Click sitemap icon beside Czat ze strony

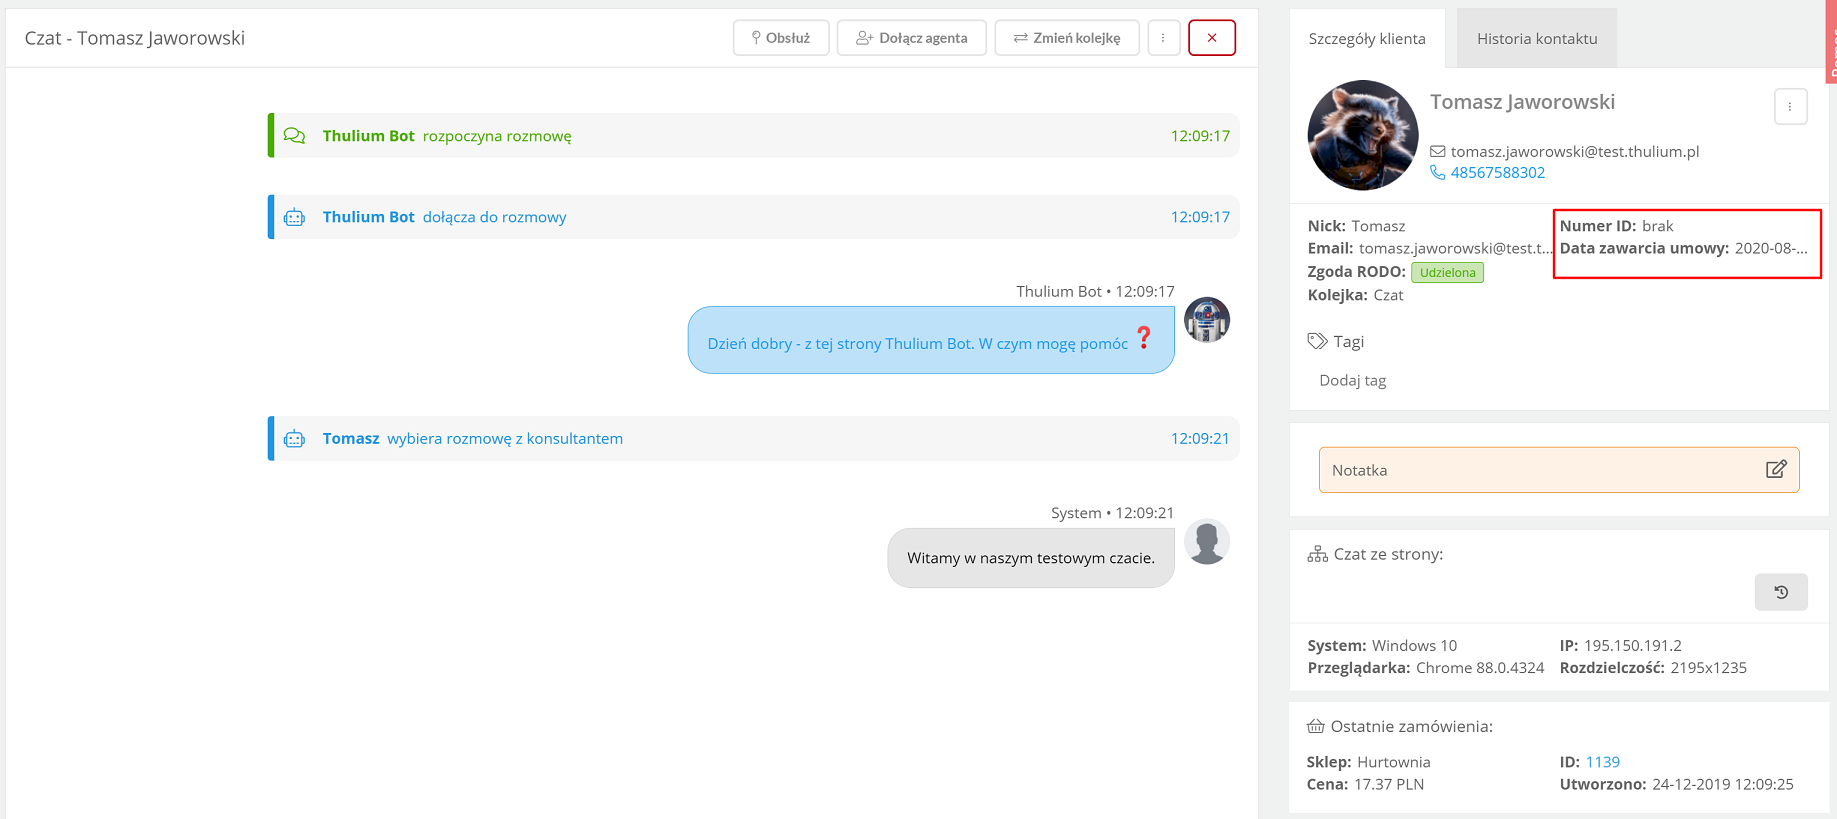click(1317, 554)
